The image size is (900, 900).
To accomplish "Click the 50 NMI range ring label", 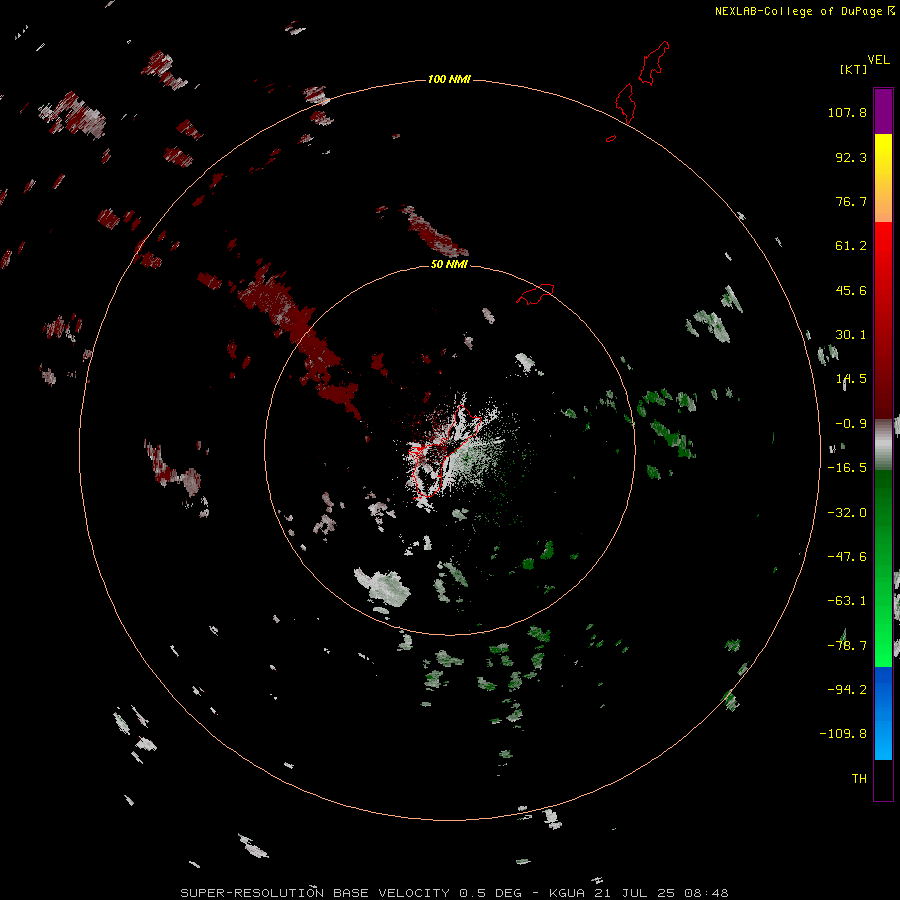I will tap(449, 265).
